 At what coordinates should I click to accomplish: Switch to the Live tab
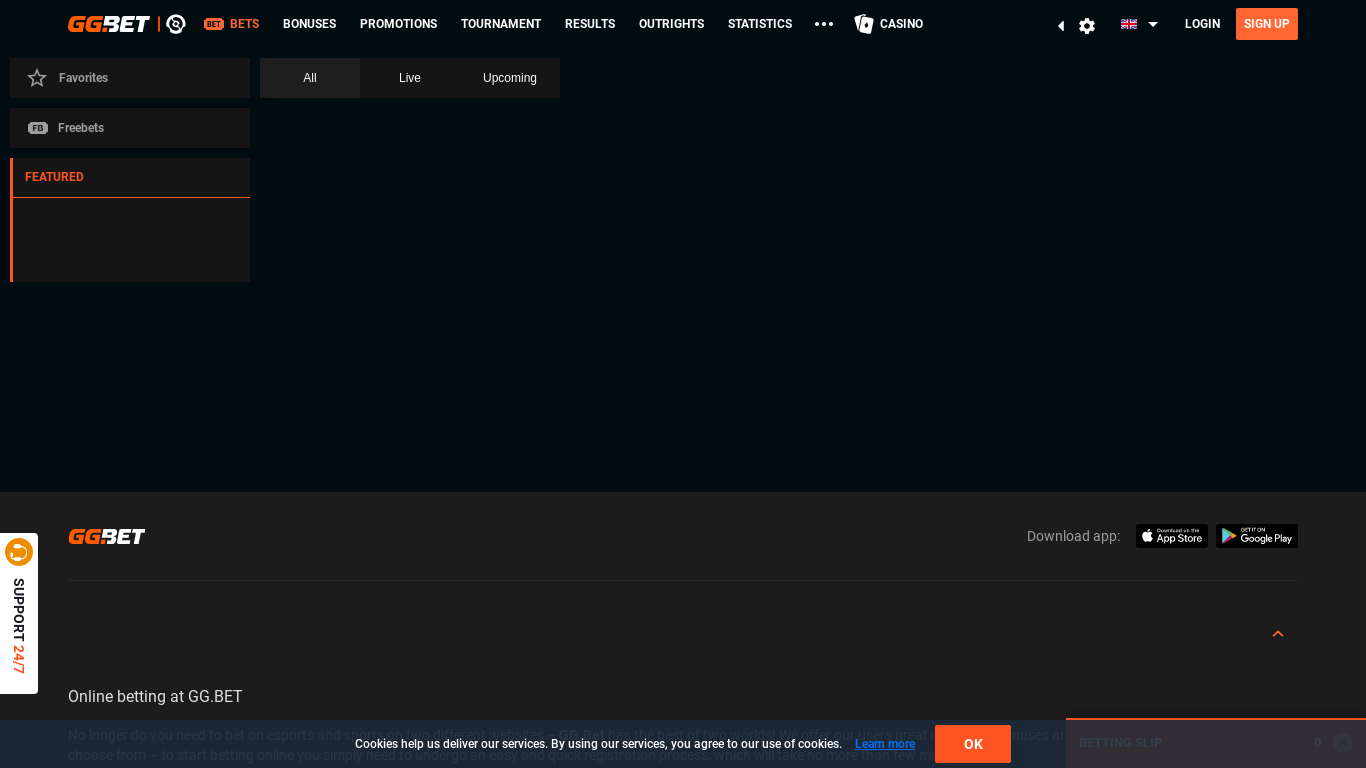pyautogui.click(x=410, y=78)
